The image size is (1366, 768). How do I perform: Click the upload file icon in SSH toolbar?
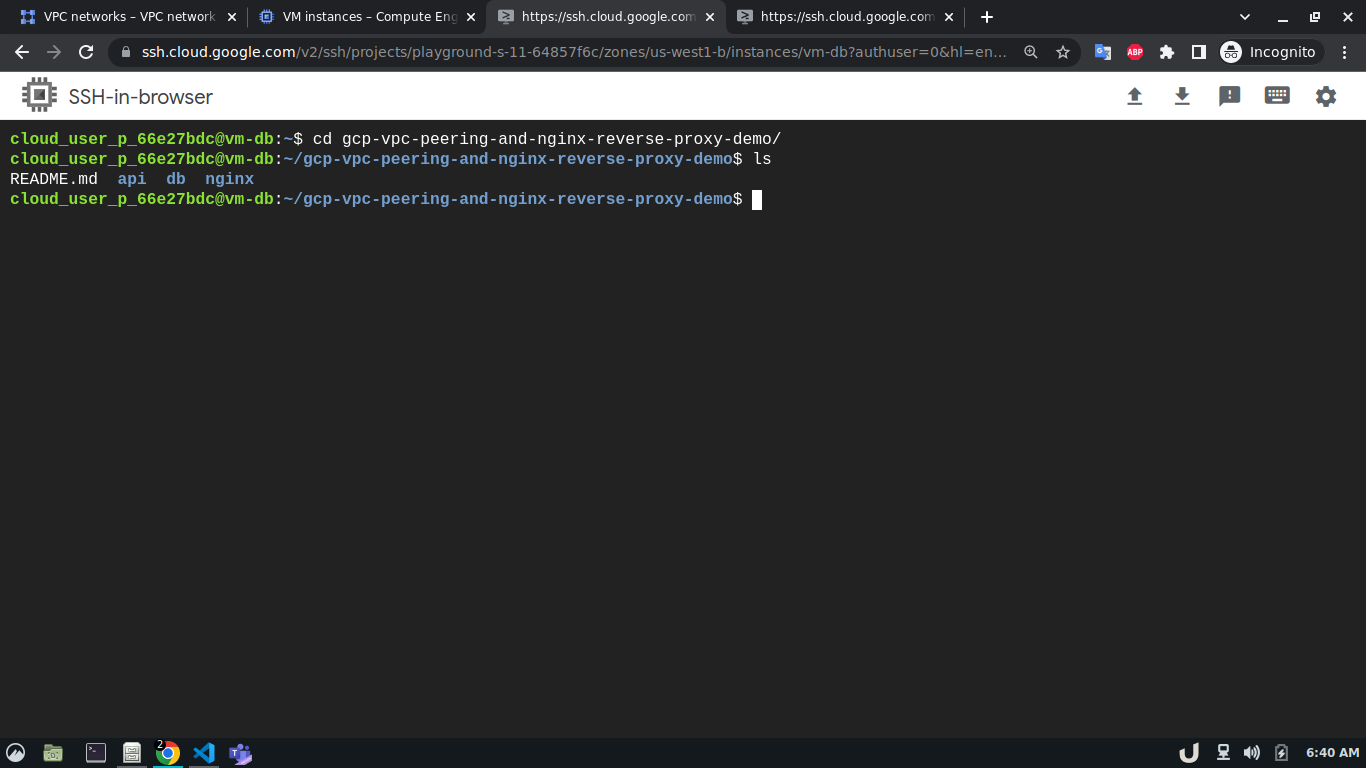[1134, 96]
